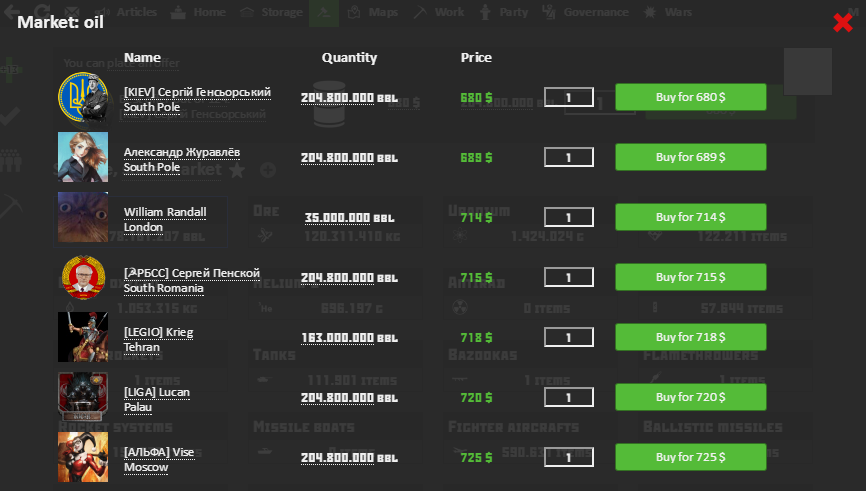Open the Moscow region link
This screenshot has width=866, height=491.
tap(145, 467)
